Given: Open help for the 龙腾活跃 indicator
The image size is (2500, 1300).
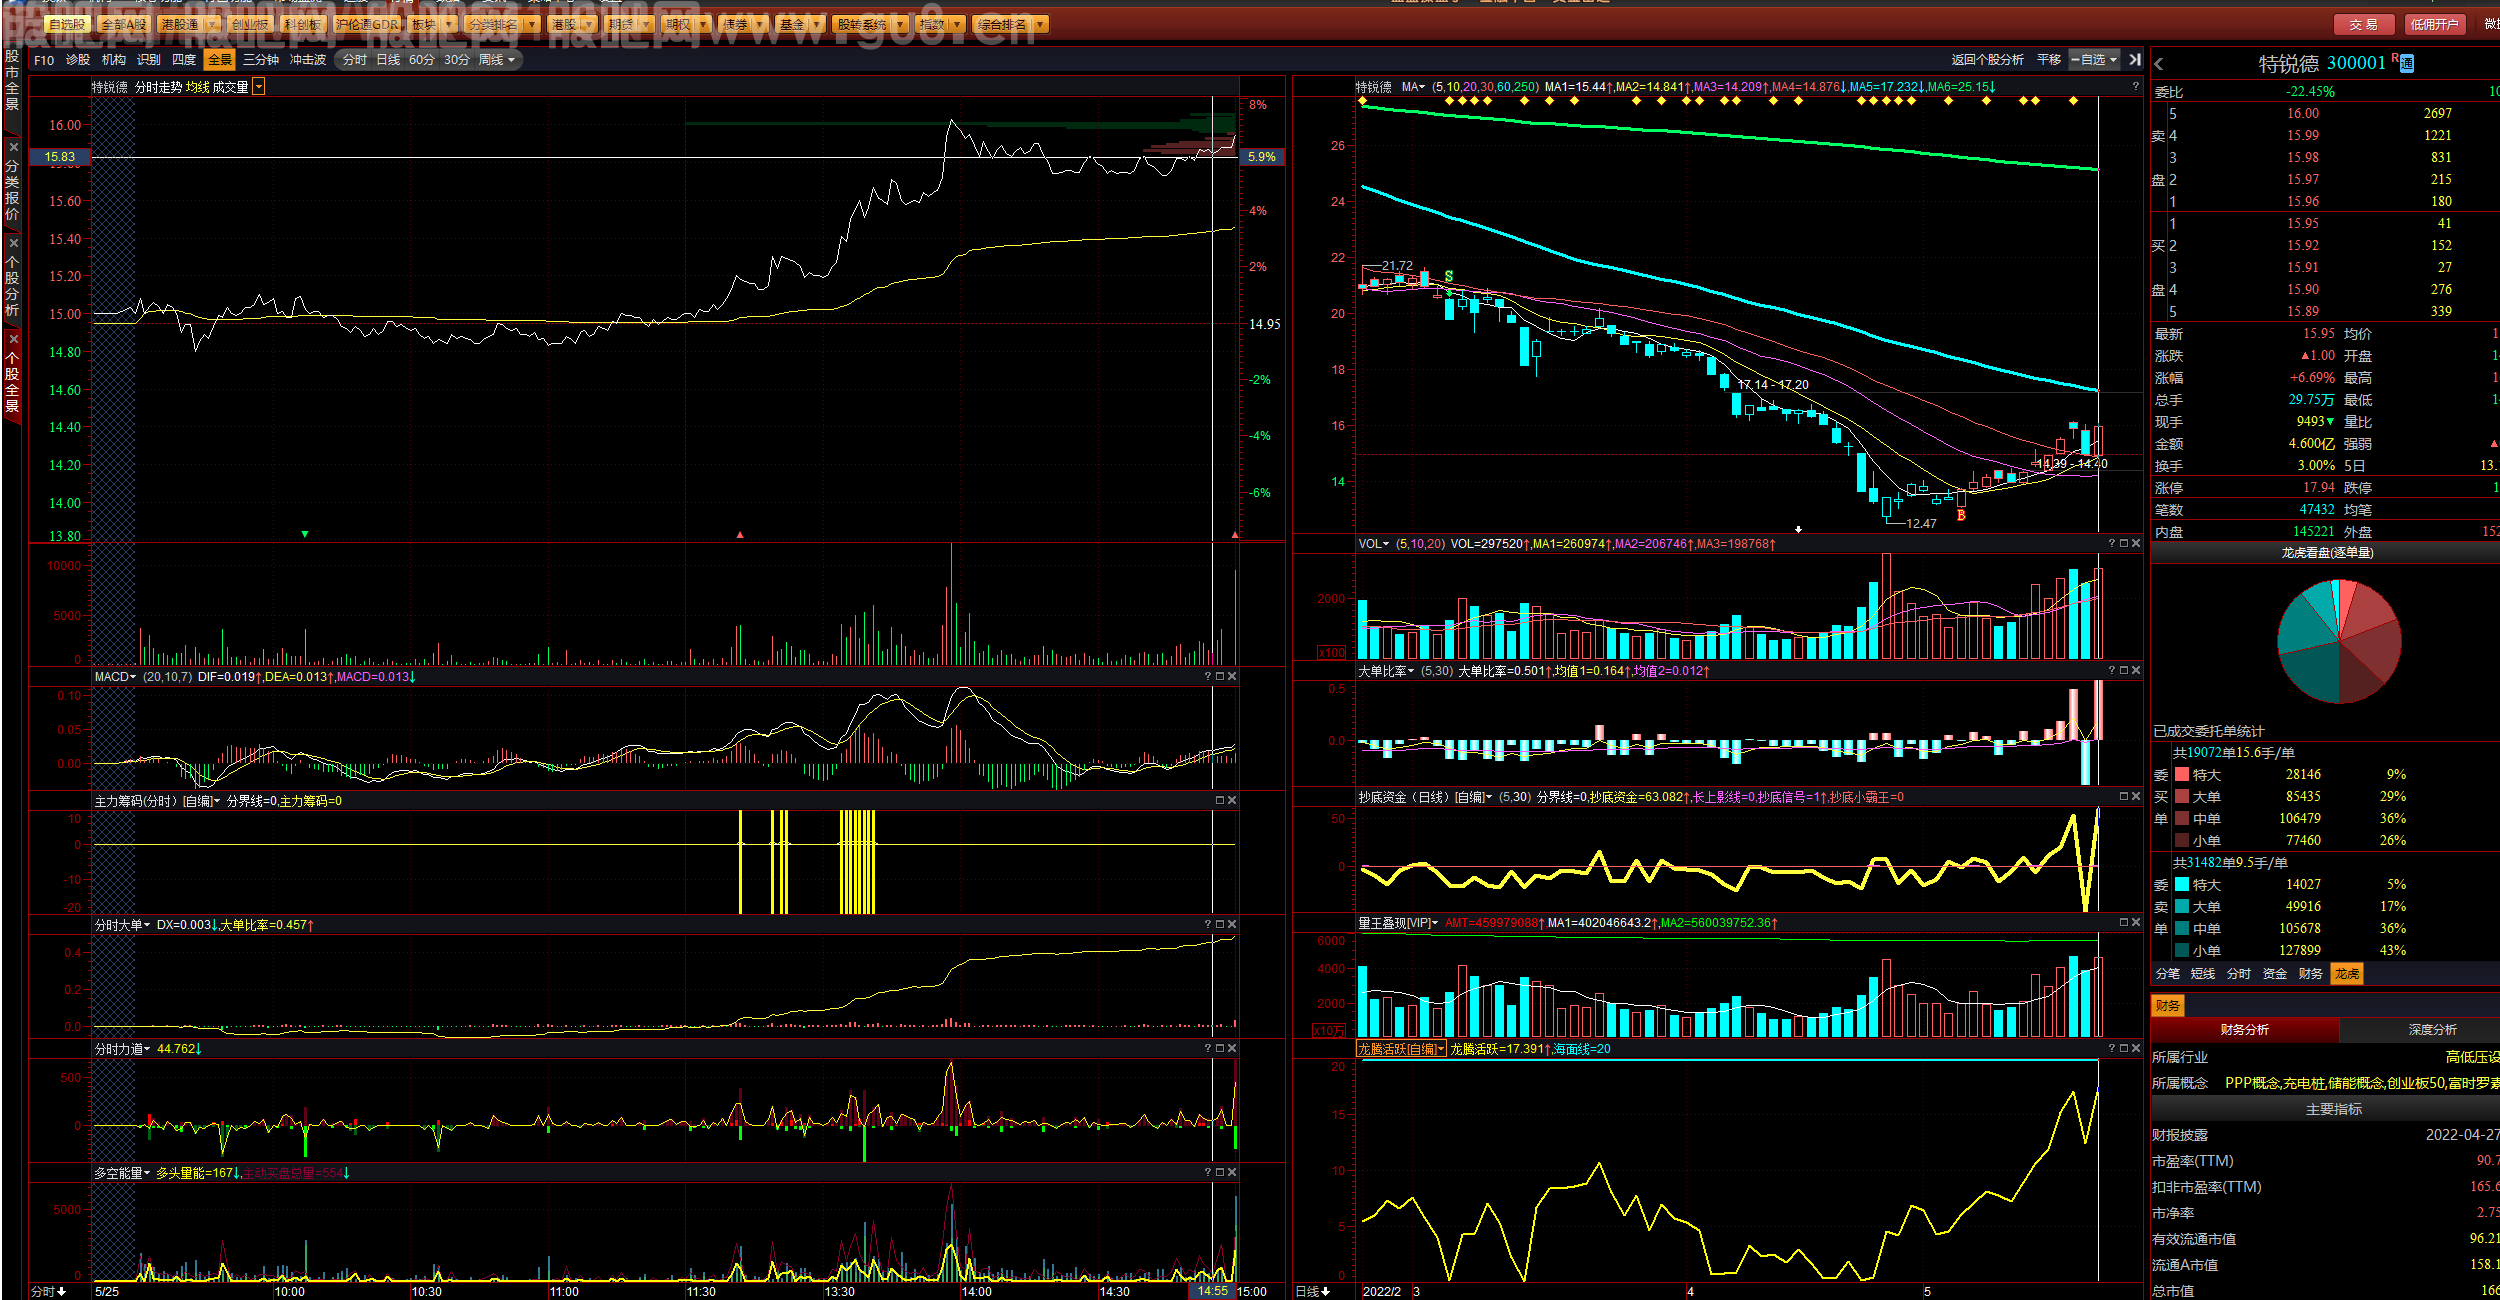Looking at the screenshot, I should coord(2112,1049).
